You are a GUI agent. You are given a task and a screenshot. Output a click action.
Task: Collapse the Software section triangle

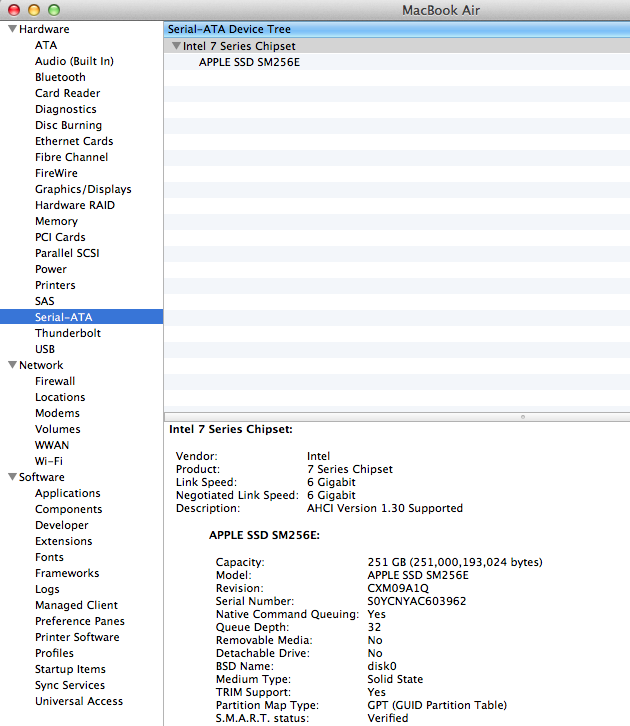point(12,477)
